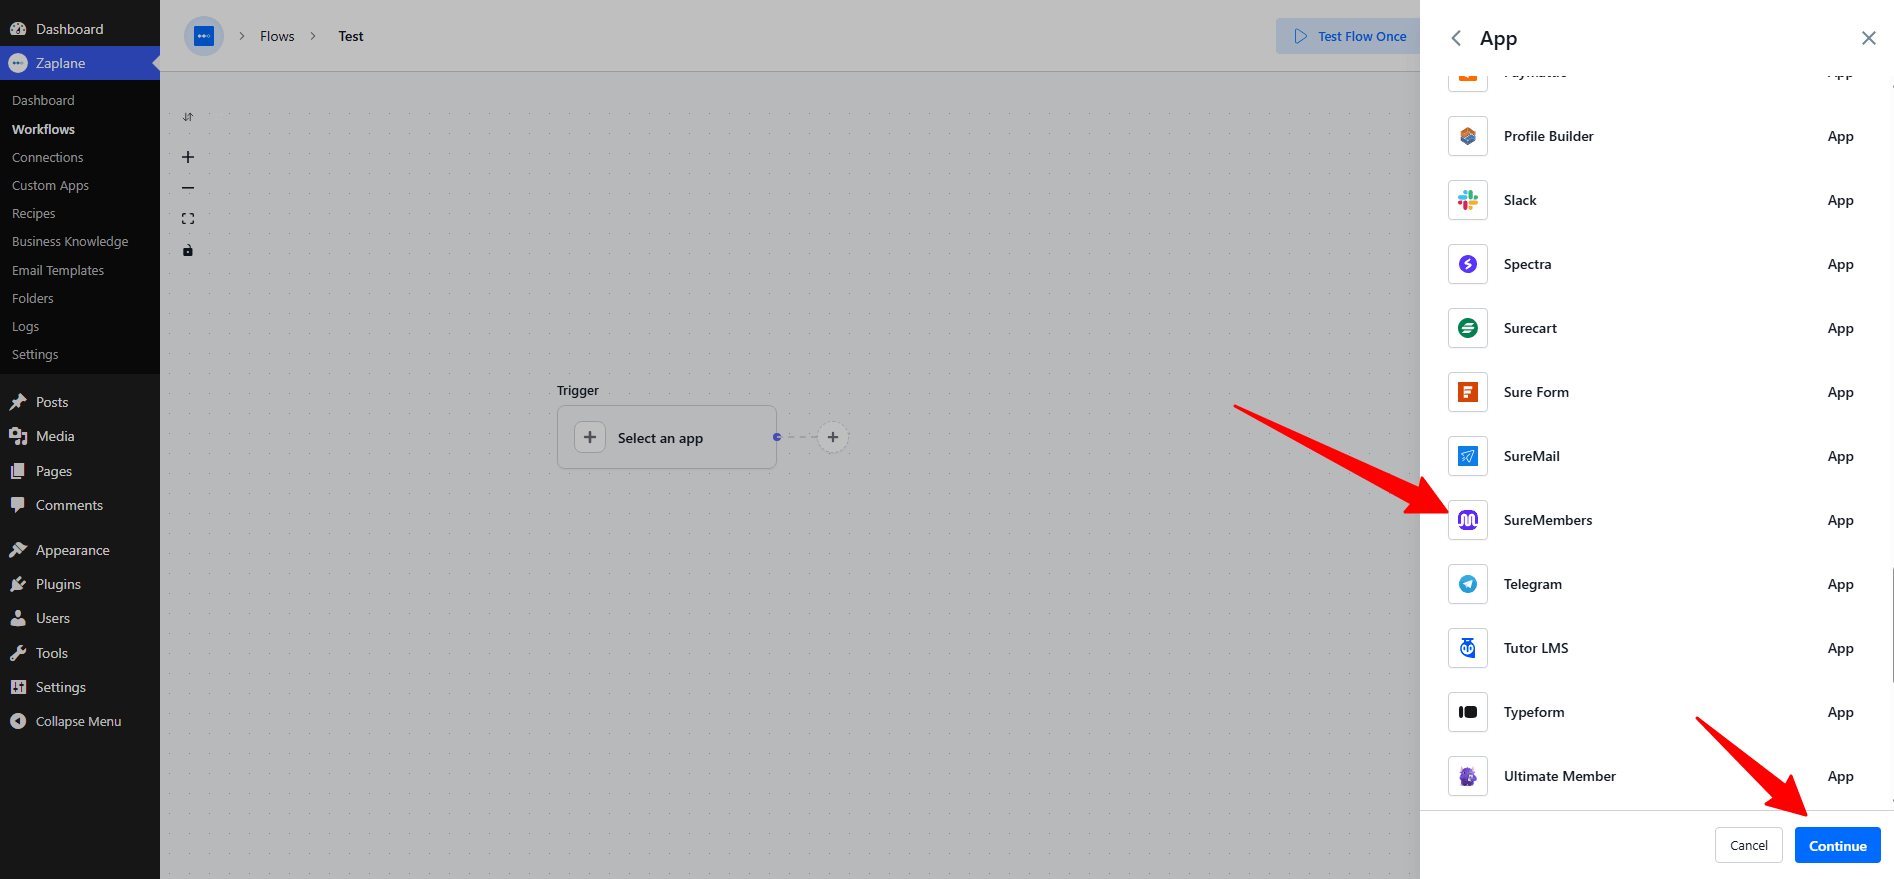Click the Profile Builder row label
This screenshot has height=879, width=1894.
(1549, 136)
